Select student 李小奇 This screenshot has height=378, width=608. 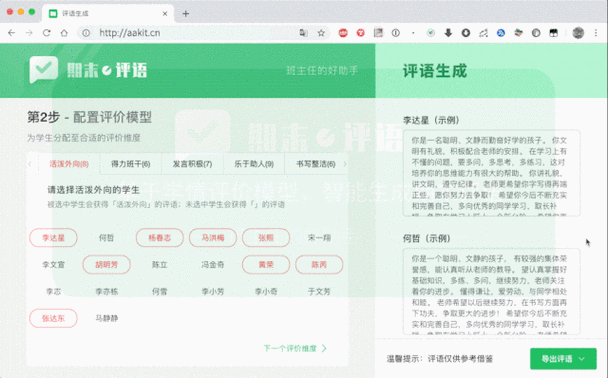pos(266,292)
